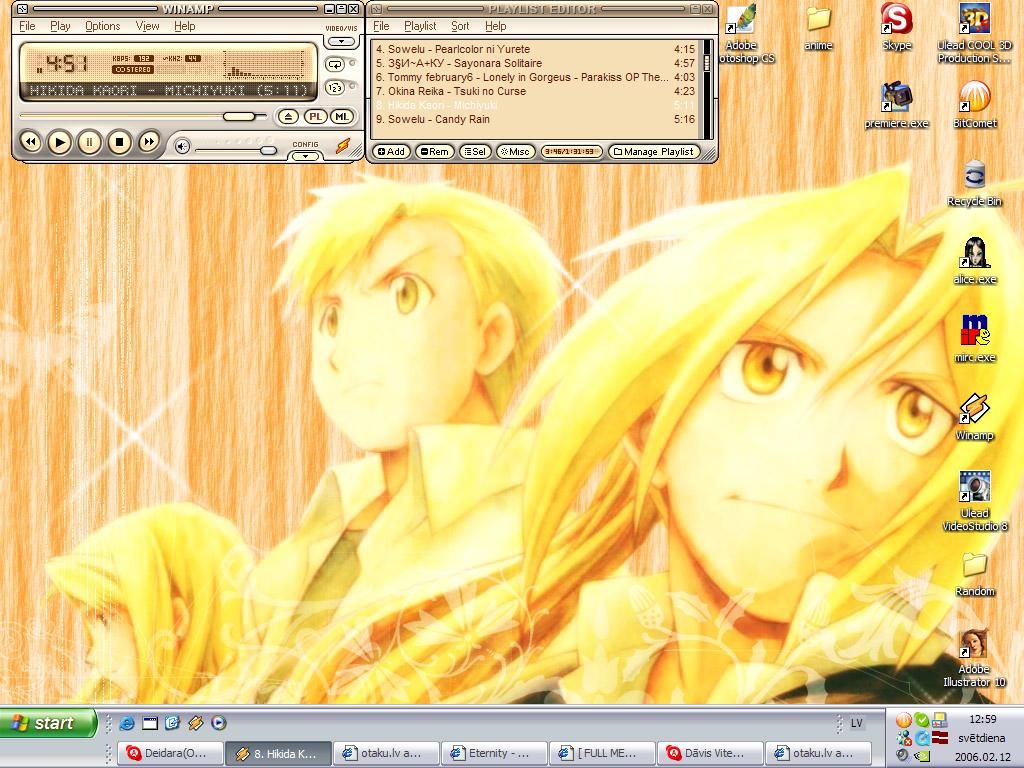The height and width of the screenshot is (768, 1024).
Task: Select the Adobe Photoshop CS desktop shortcut
Action: coord(741,34)
